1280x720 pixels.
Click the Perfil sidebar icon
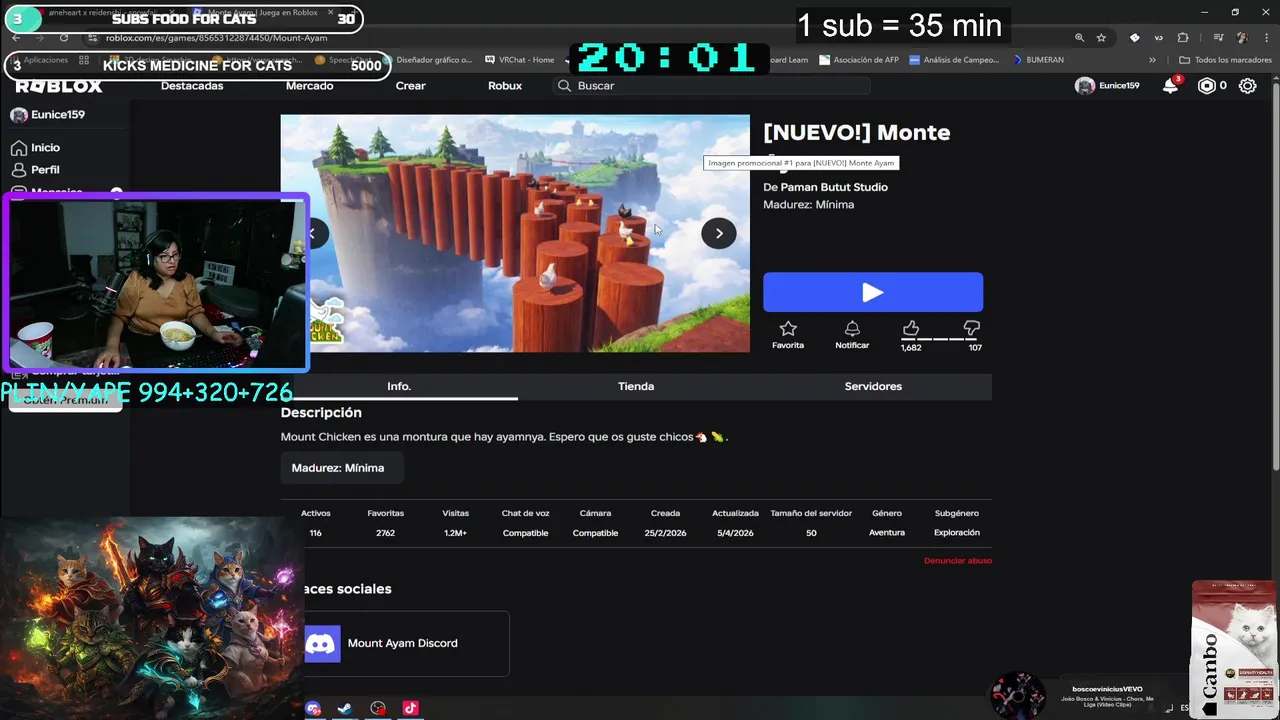pos(18,170)
